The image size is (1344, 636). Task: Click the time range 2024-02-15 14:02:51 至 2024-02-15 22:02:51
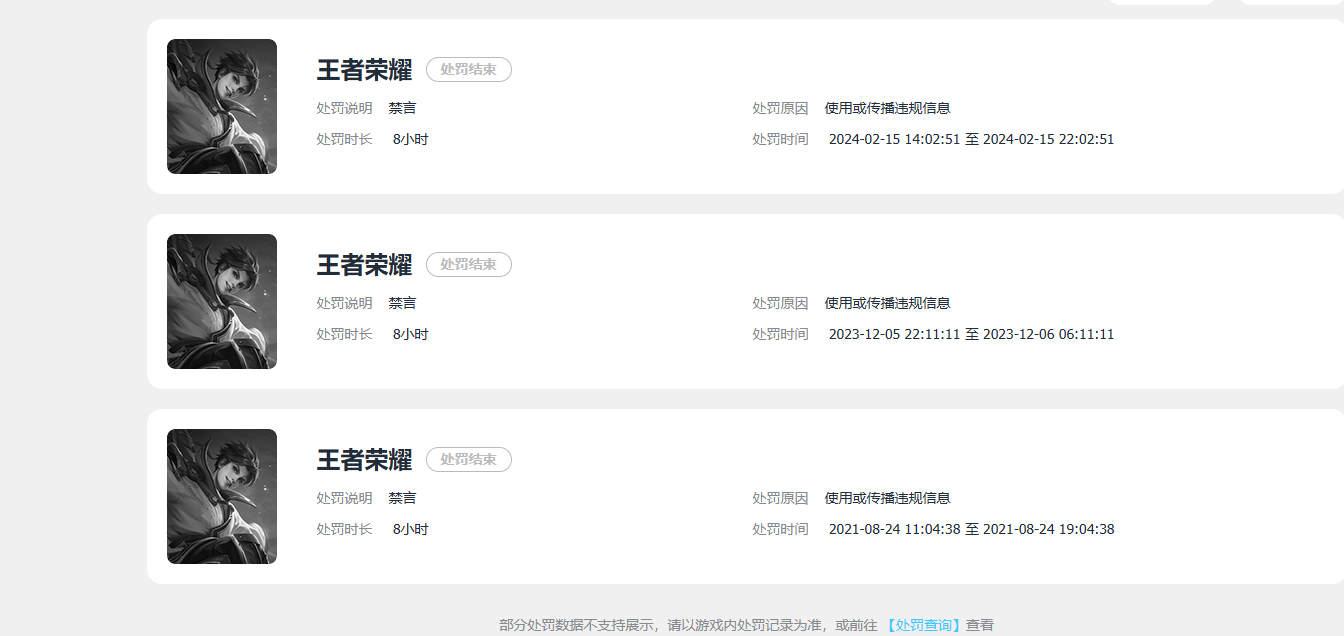(971, 139)
